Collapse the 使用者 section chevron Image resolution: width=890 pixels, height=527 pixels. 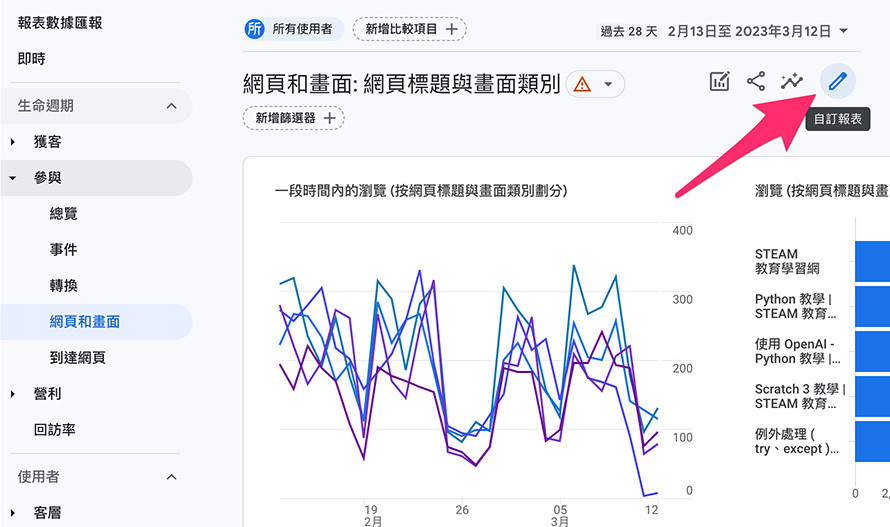[171, 477]
